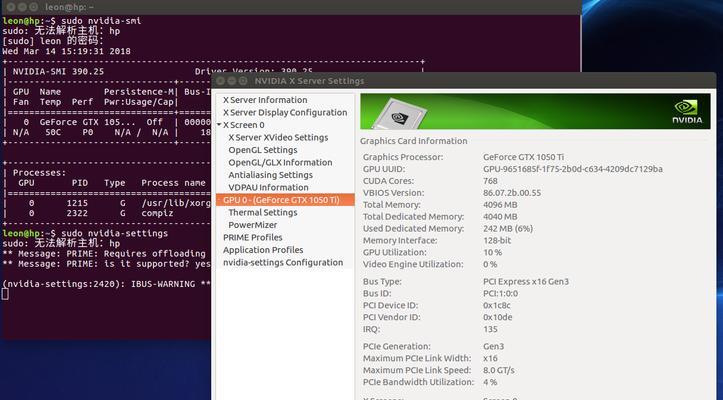Click the terminal cursor prompt box

click(x=5, y=294)
